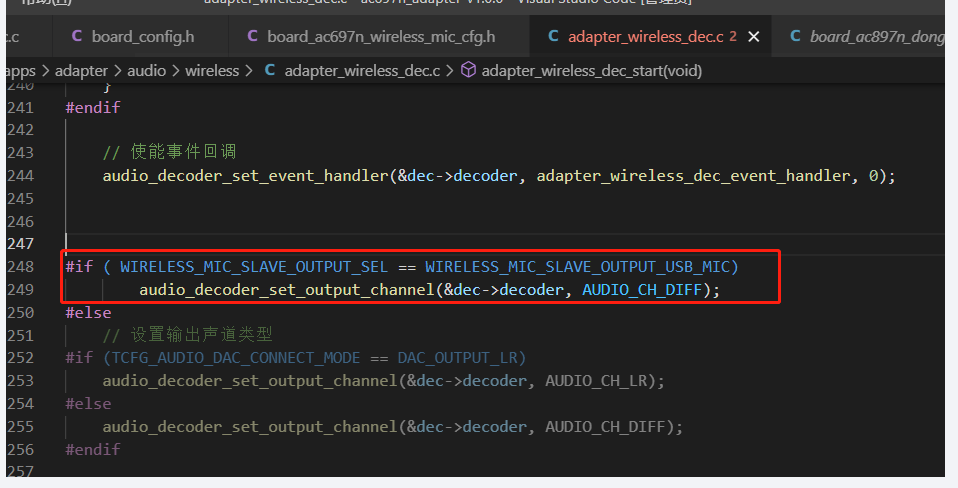Screen dimensions: 958x488
Task: Click line number 244 in the gutter
Action: pos(20,176)
